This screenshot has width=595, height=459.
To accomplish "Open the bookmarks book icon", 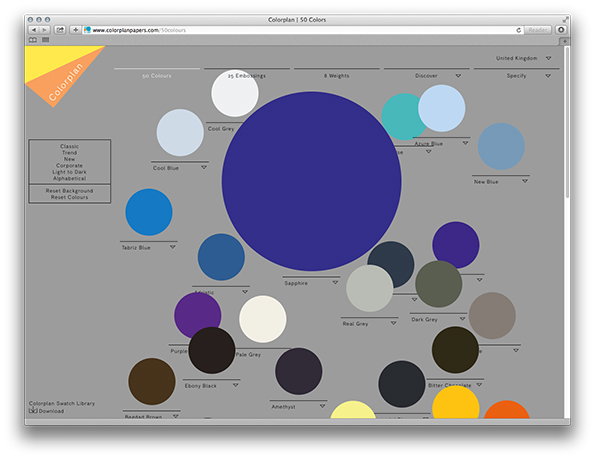I will point(33,40).
